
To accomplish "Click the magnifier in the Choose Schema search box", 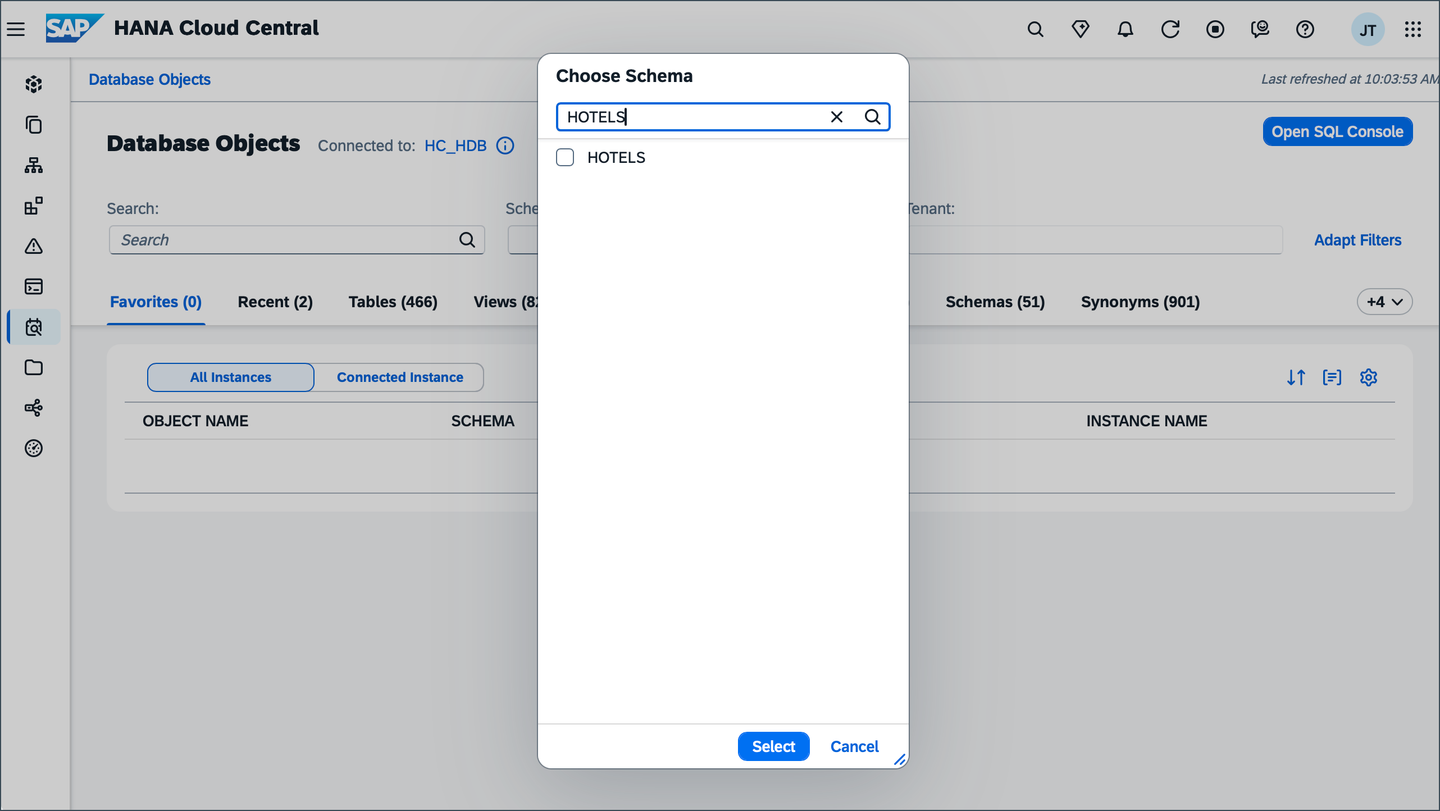I will [x=873, y=117].
